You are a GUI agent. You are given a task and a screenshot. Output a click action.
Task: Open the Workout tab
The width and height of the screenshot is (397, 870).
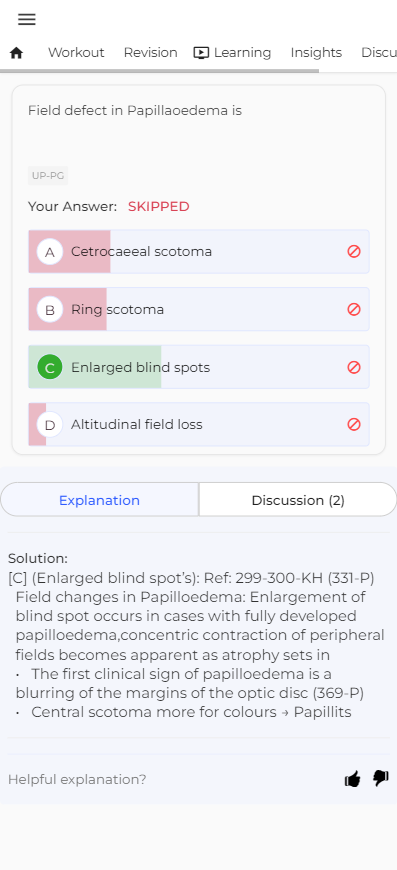point(76,53)
